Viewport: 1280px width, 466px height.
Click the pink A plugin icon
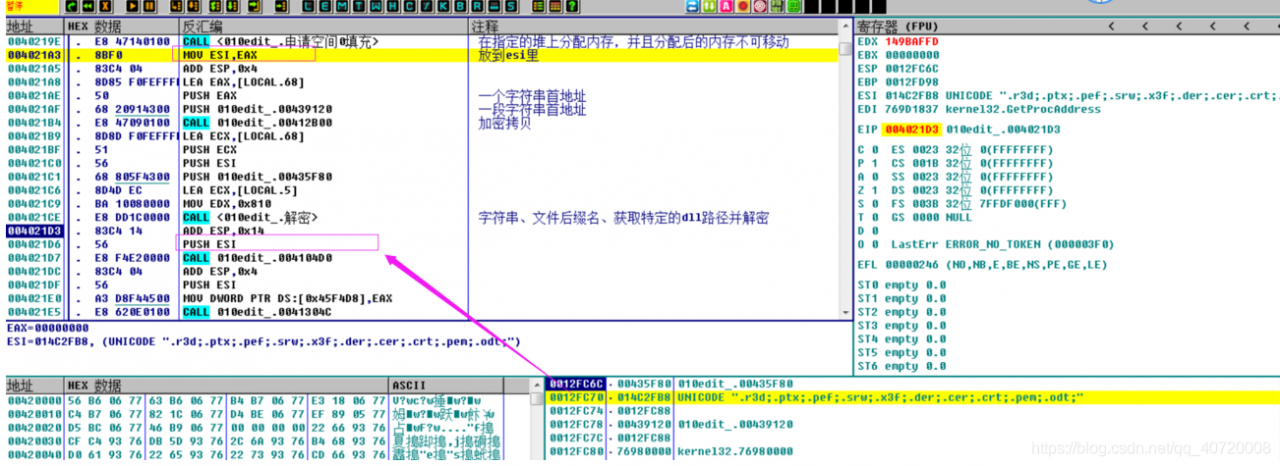[726, 6]
